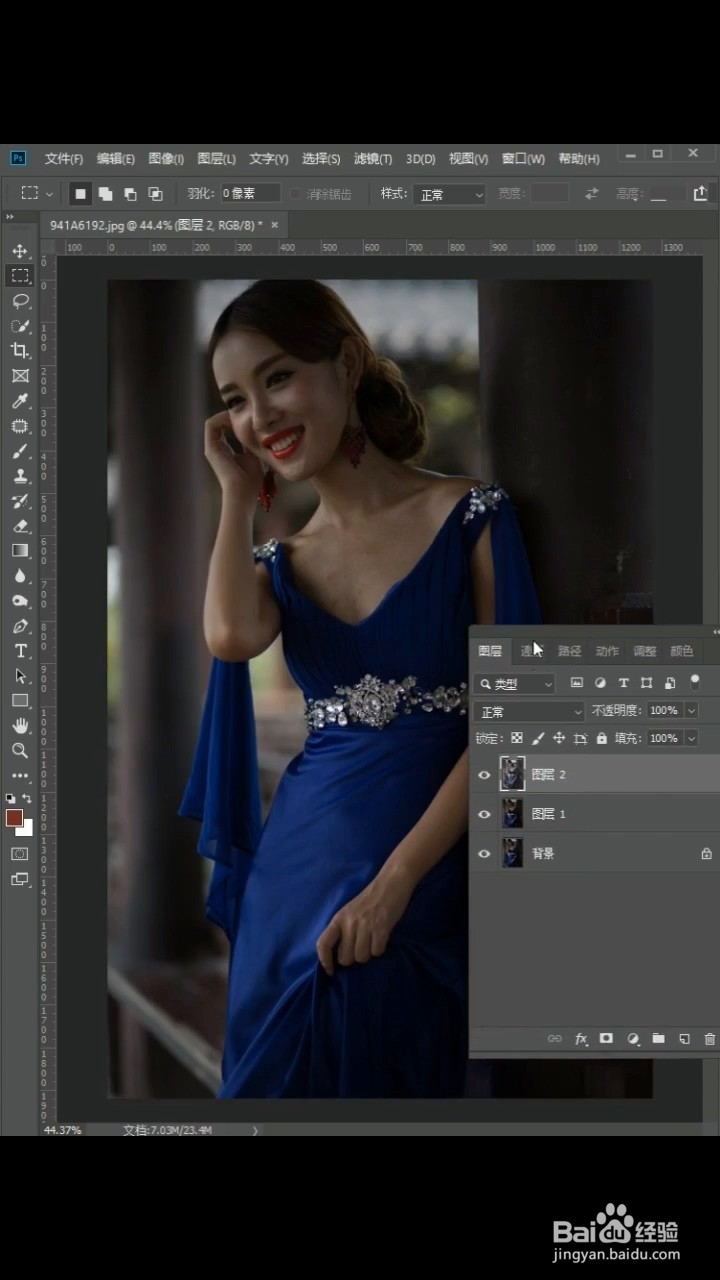Open the 文件(F) menu
Viewport: 720px width, 1280px height.
point(64,159)
